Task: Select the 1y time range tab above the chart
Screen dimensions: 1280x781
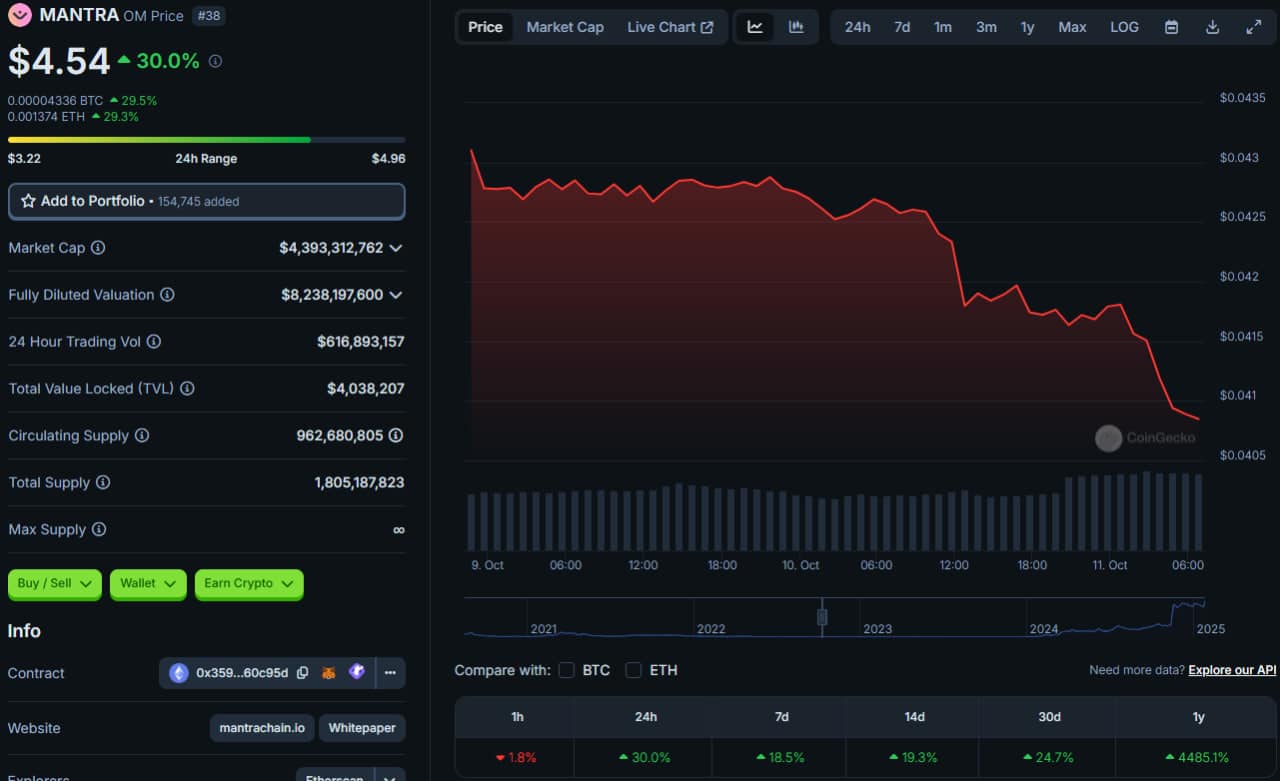Action: point(1028,27)
